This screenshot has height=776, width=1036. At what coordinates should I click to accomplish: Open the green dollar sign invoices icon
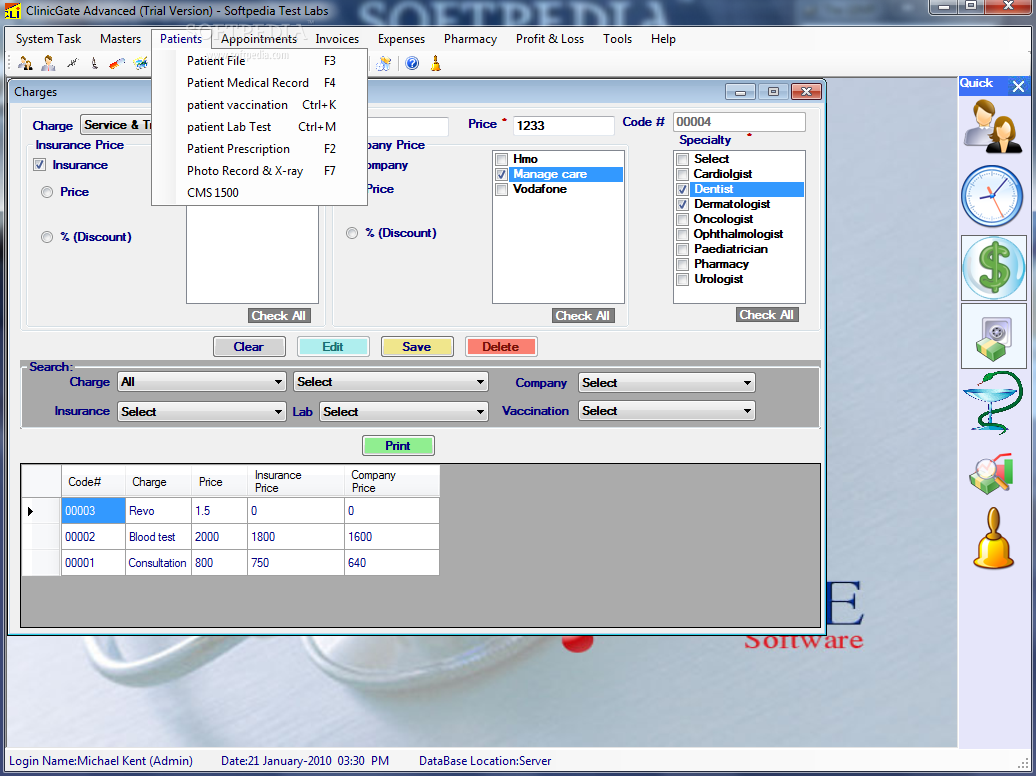(x=993, y=268)
